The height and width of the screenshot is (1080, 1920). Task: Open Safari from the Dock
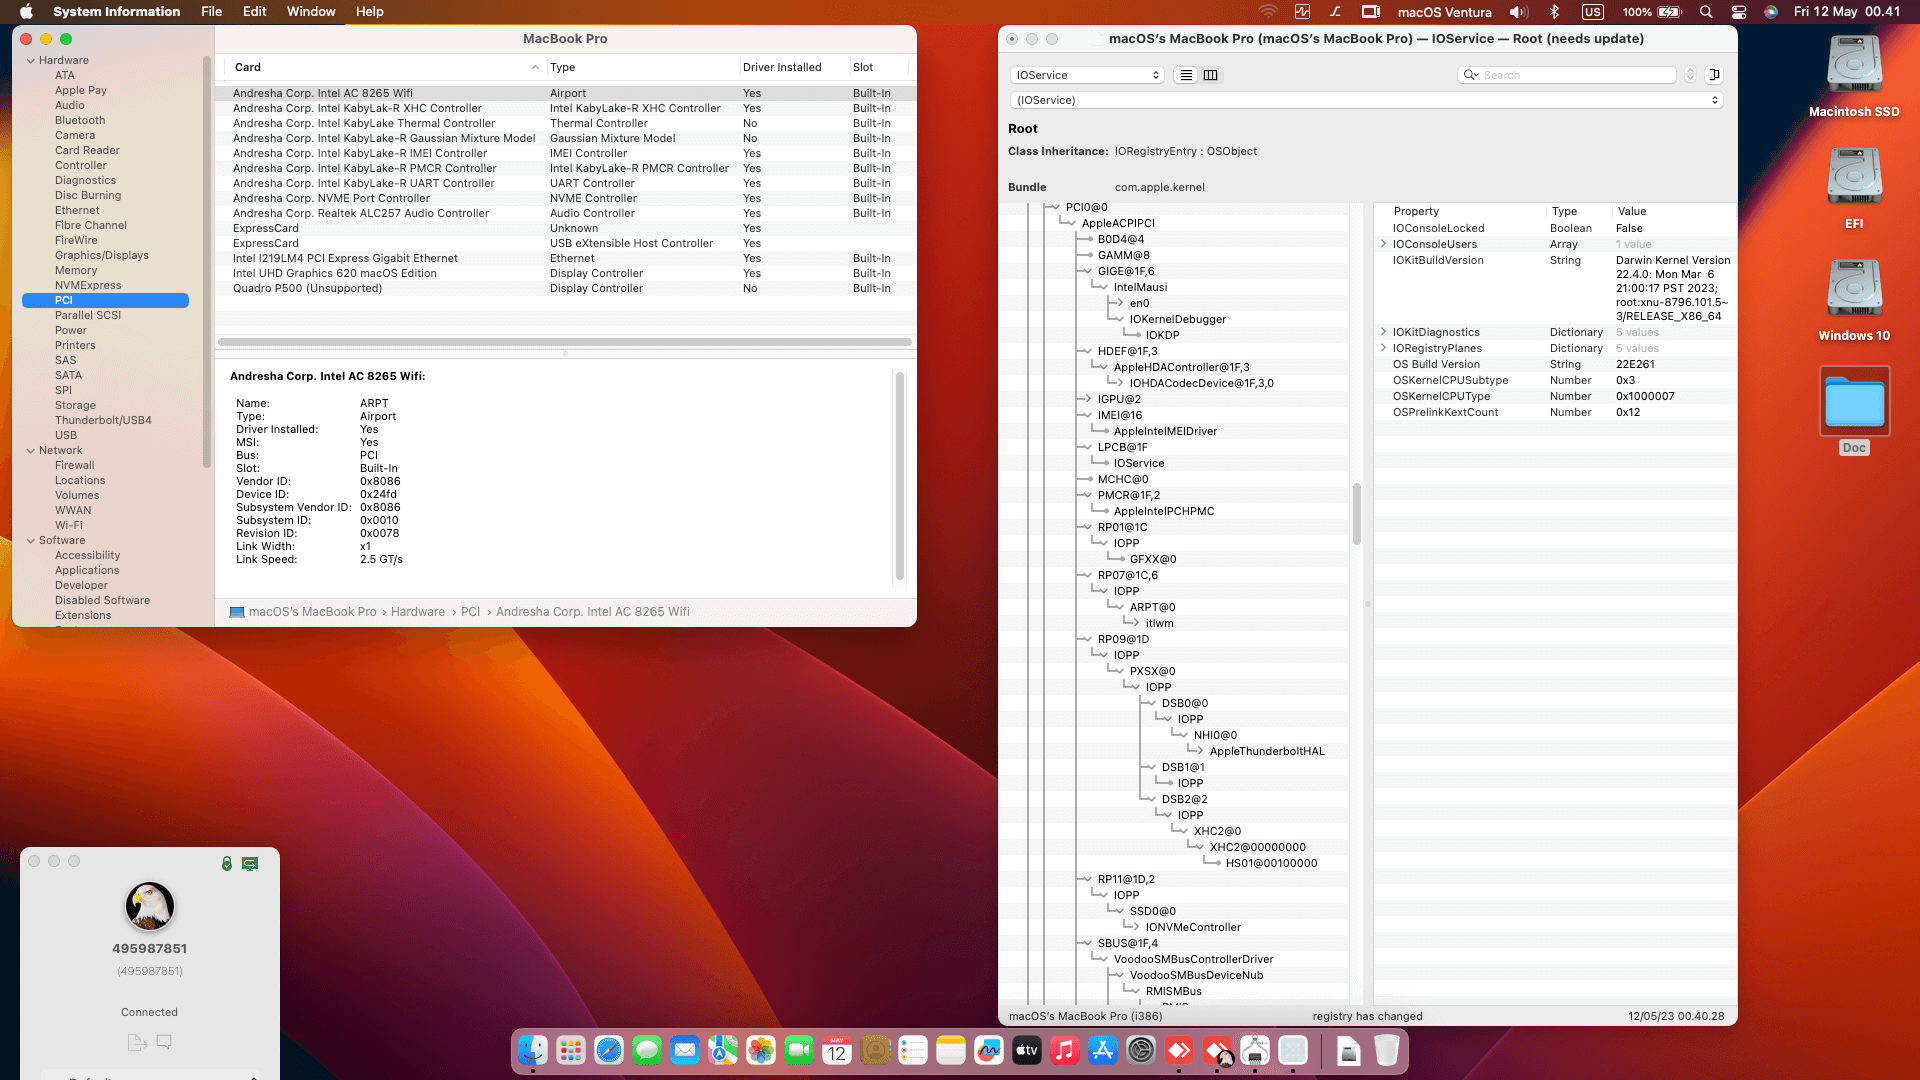(608, 1051)
